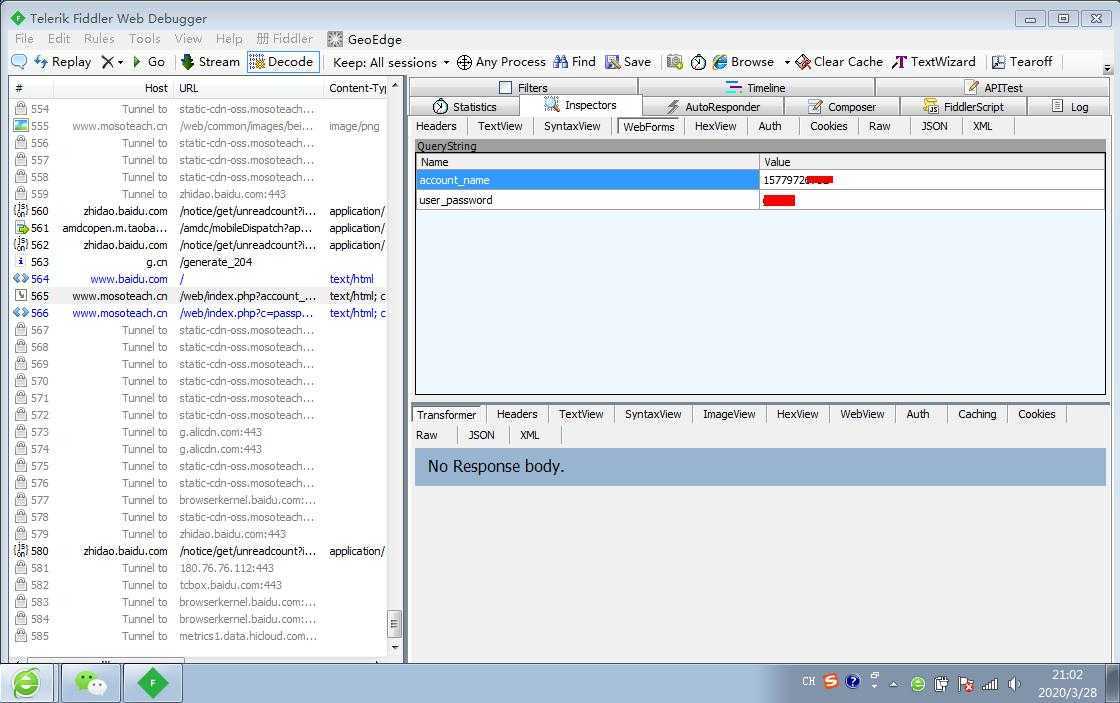Select the request HexView tab
Screen dimensions: 1120x703
tap(715, 126)
